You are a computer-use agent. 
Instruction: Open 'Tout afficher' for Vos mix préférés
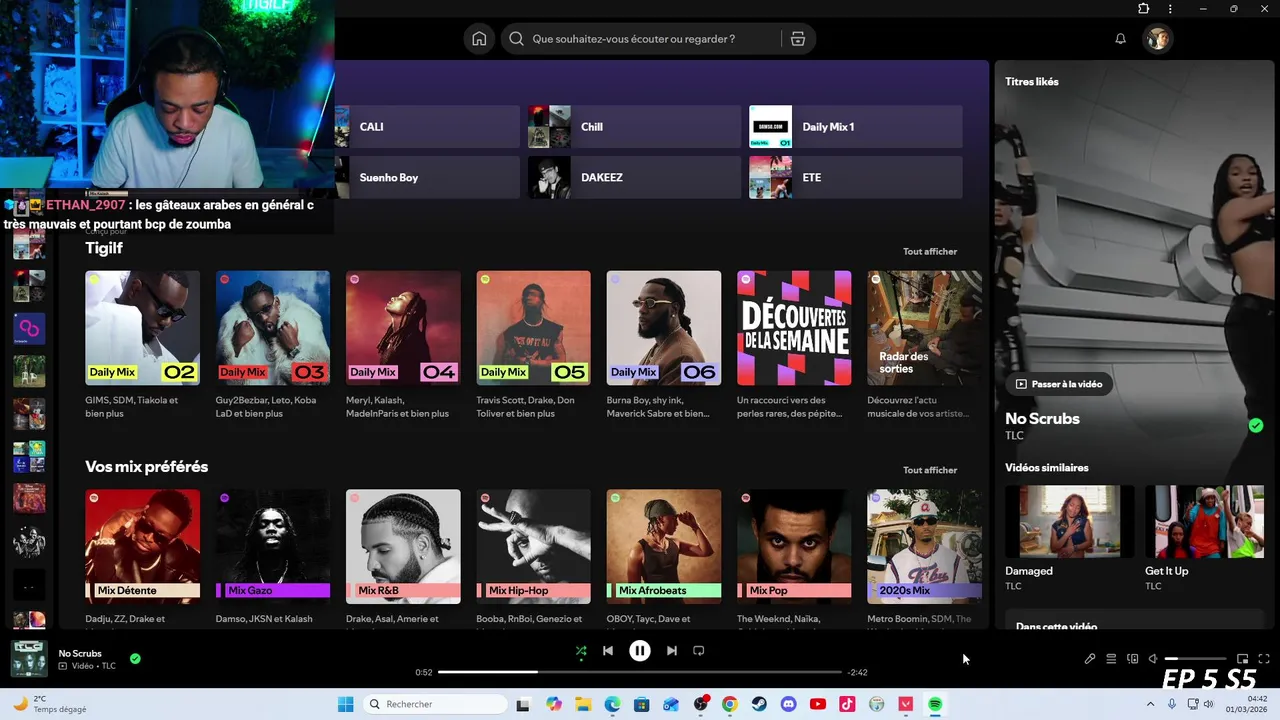[930, 470]
